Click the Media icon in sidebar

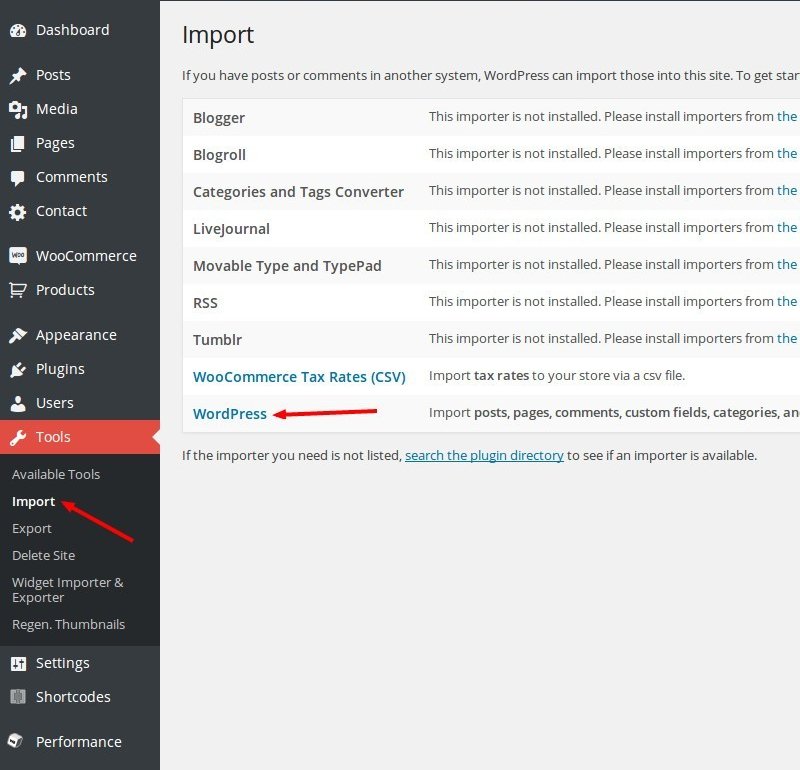pyautogui.click(x=18, y=110)
